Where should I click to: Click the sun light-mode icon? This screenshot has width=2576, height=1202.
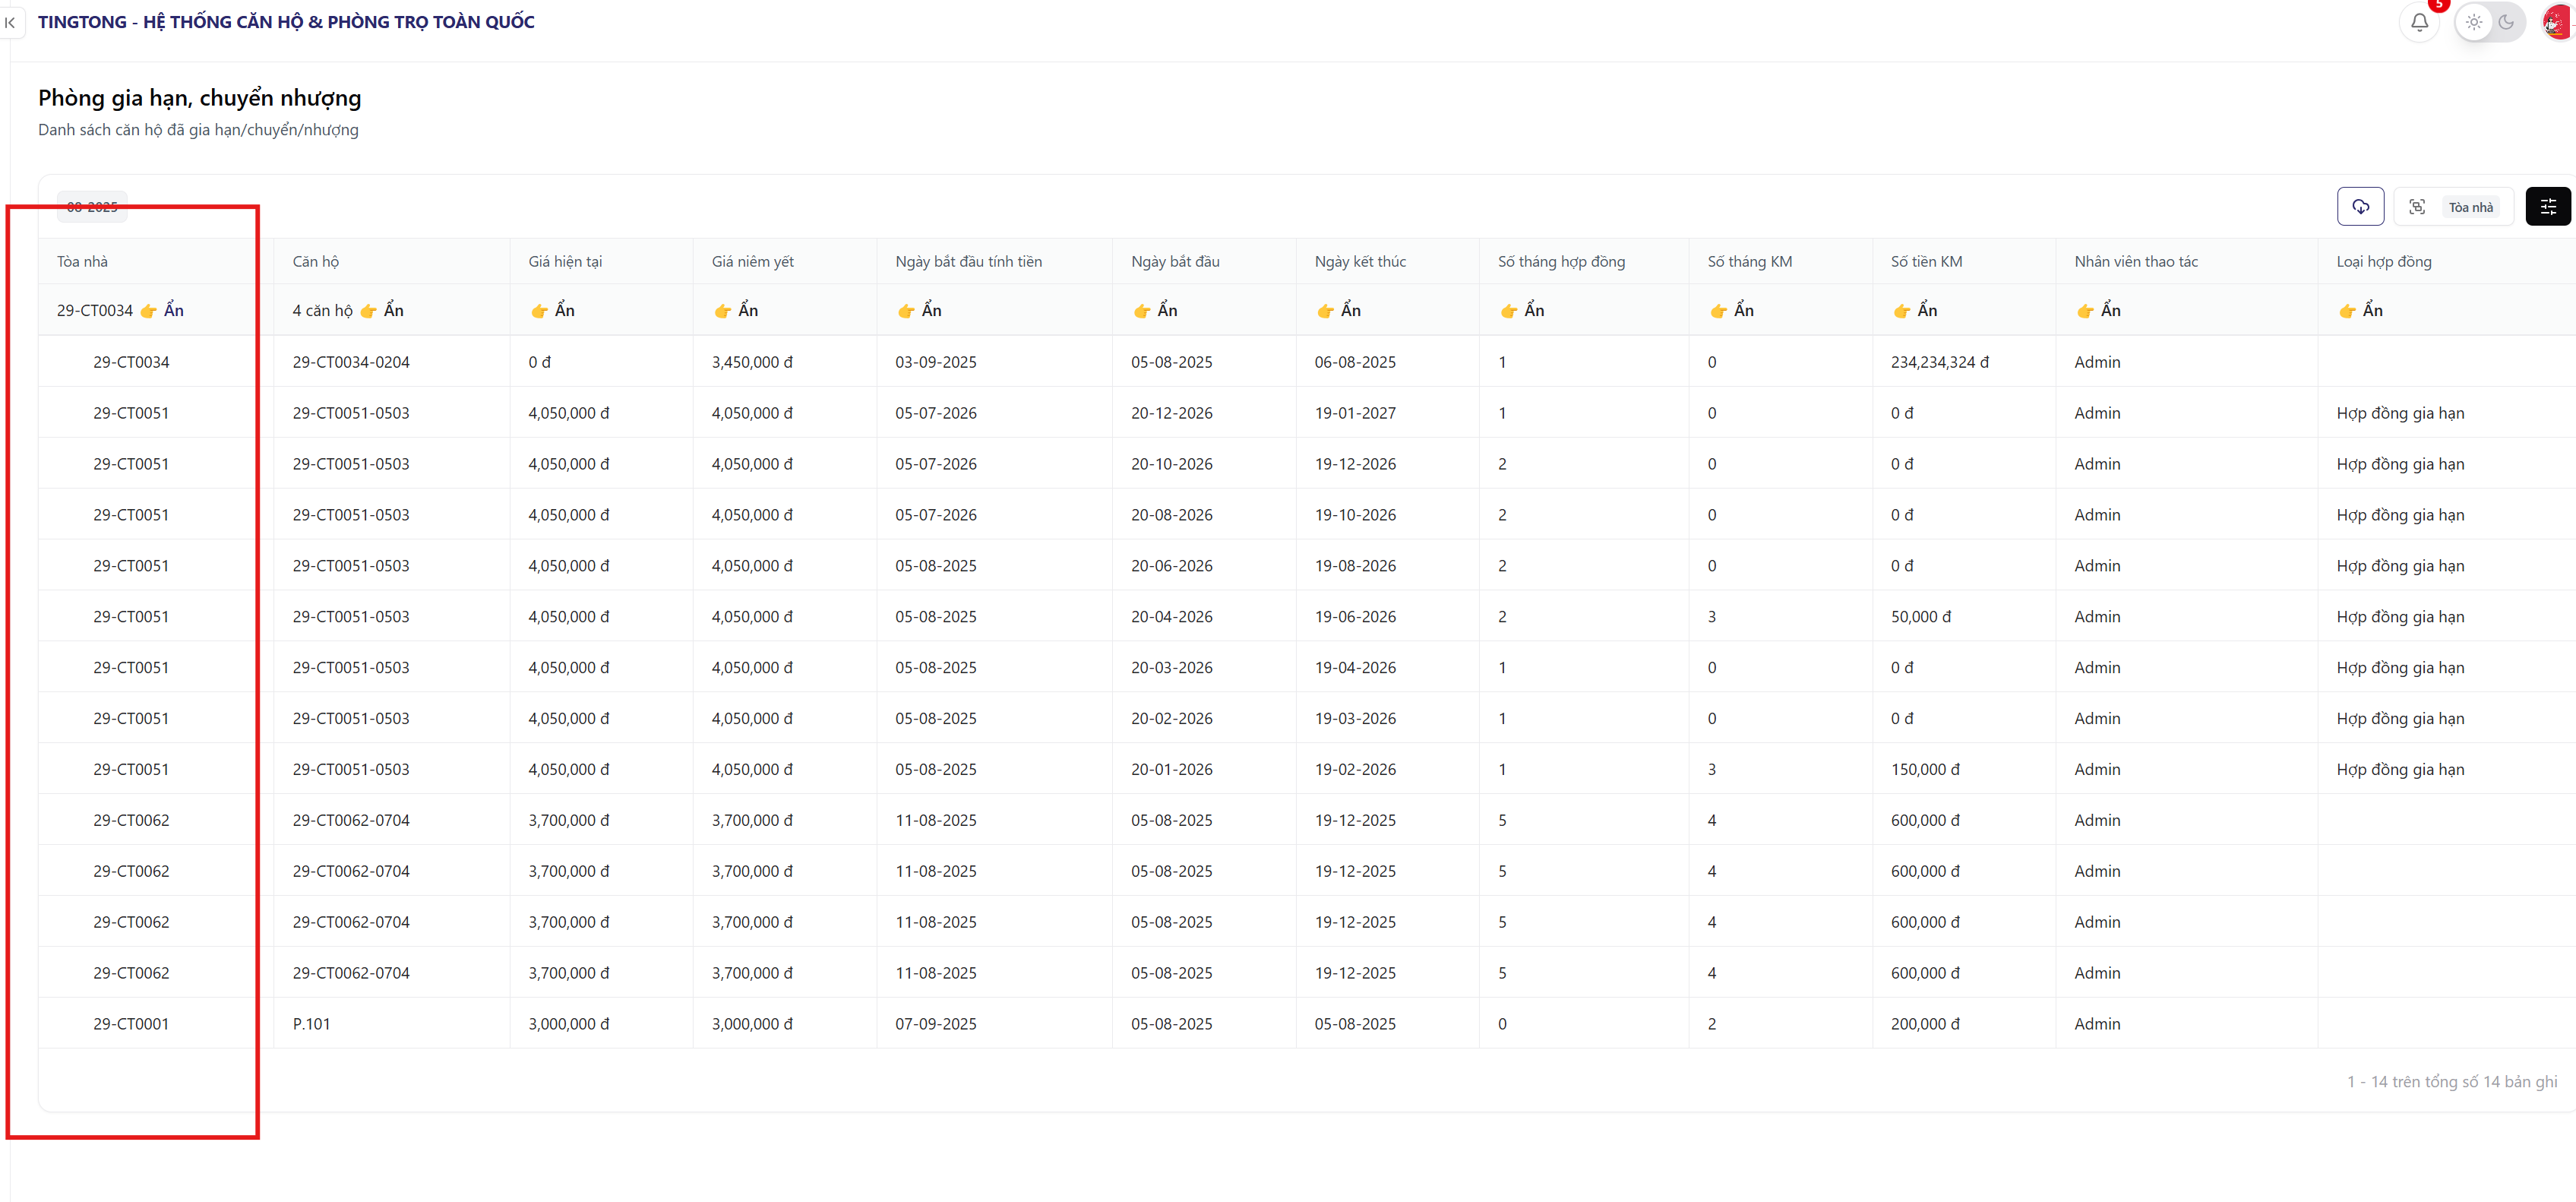pyautogui.click(x=2474, y=22)
